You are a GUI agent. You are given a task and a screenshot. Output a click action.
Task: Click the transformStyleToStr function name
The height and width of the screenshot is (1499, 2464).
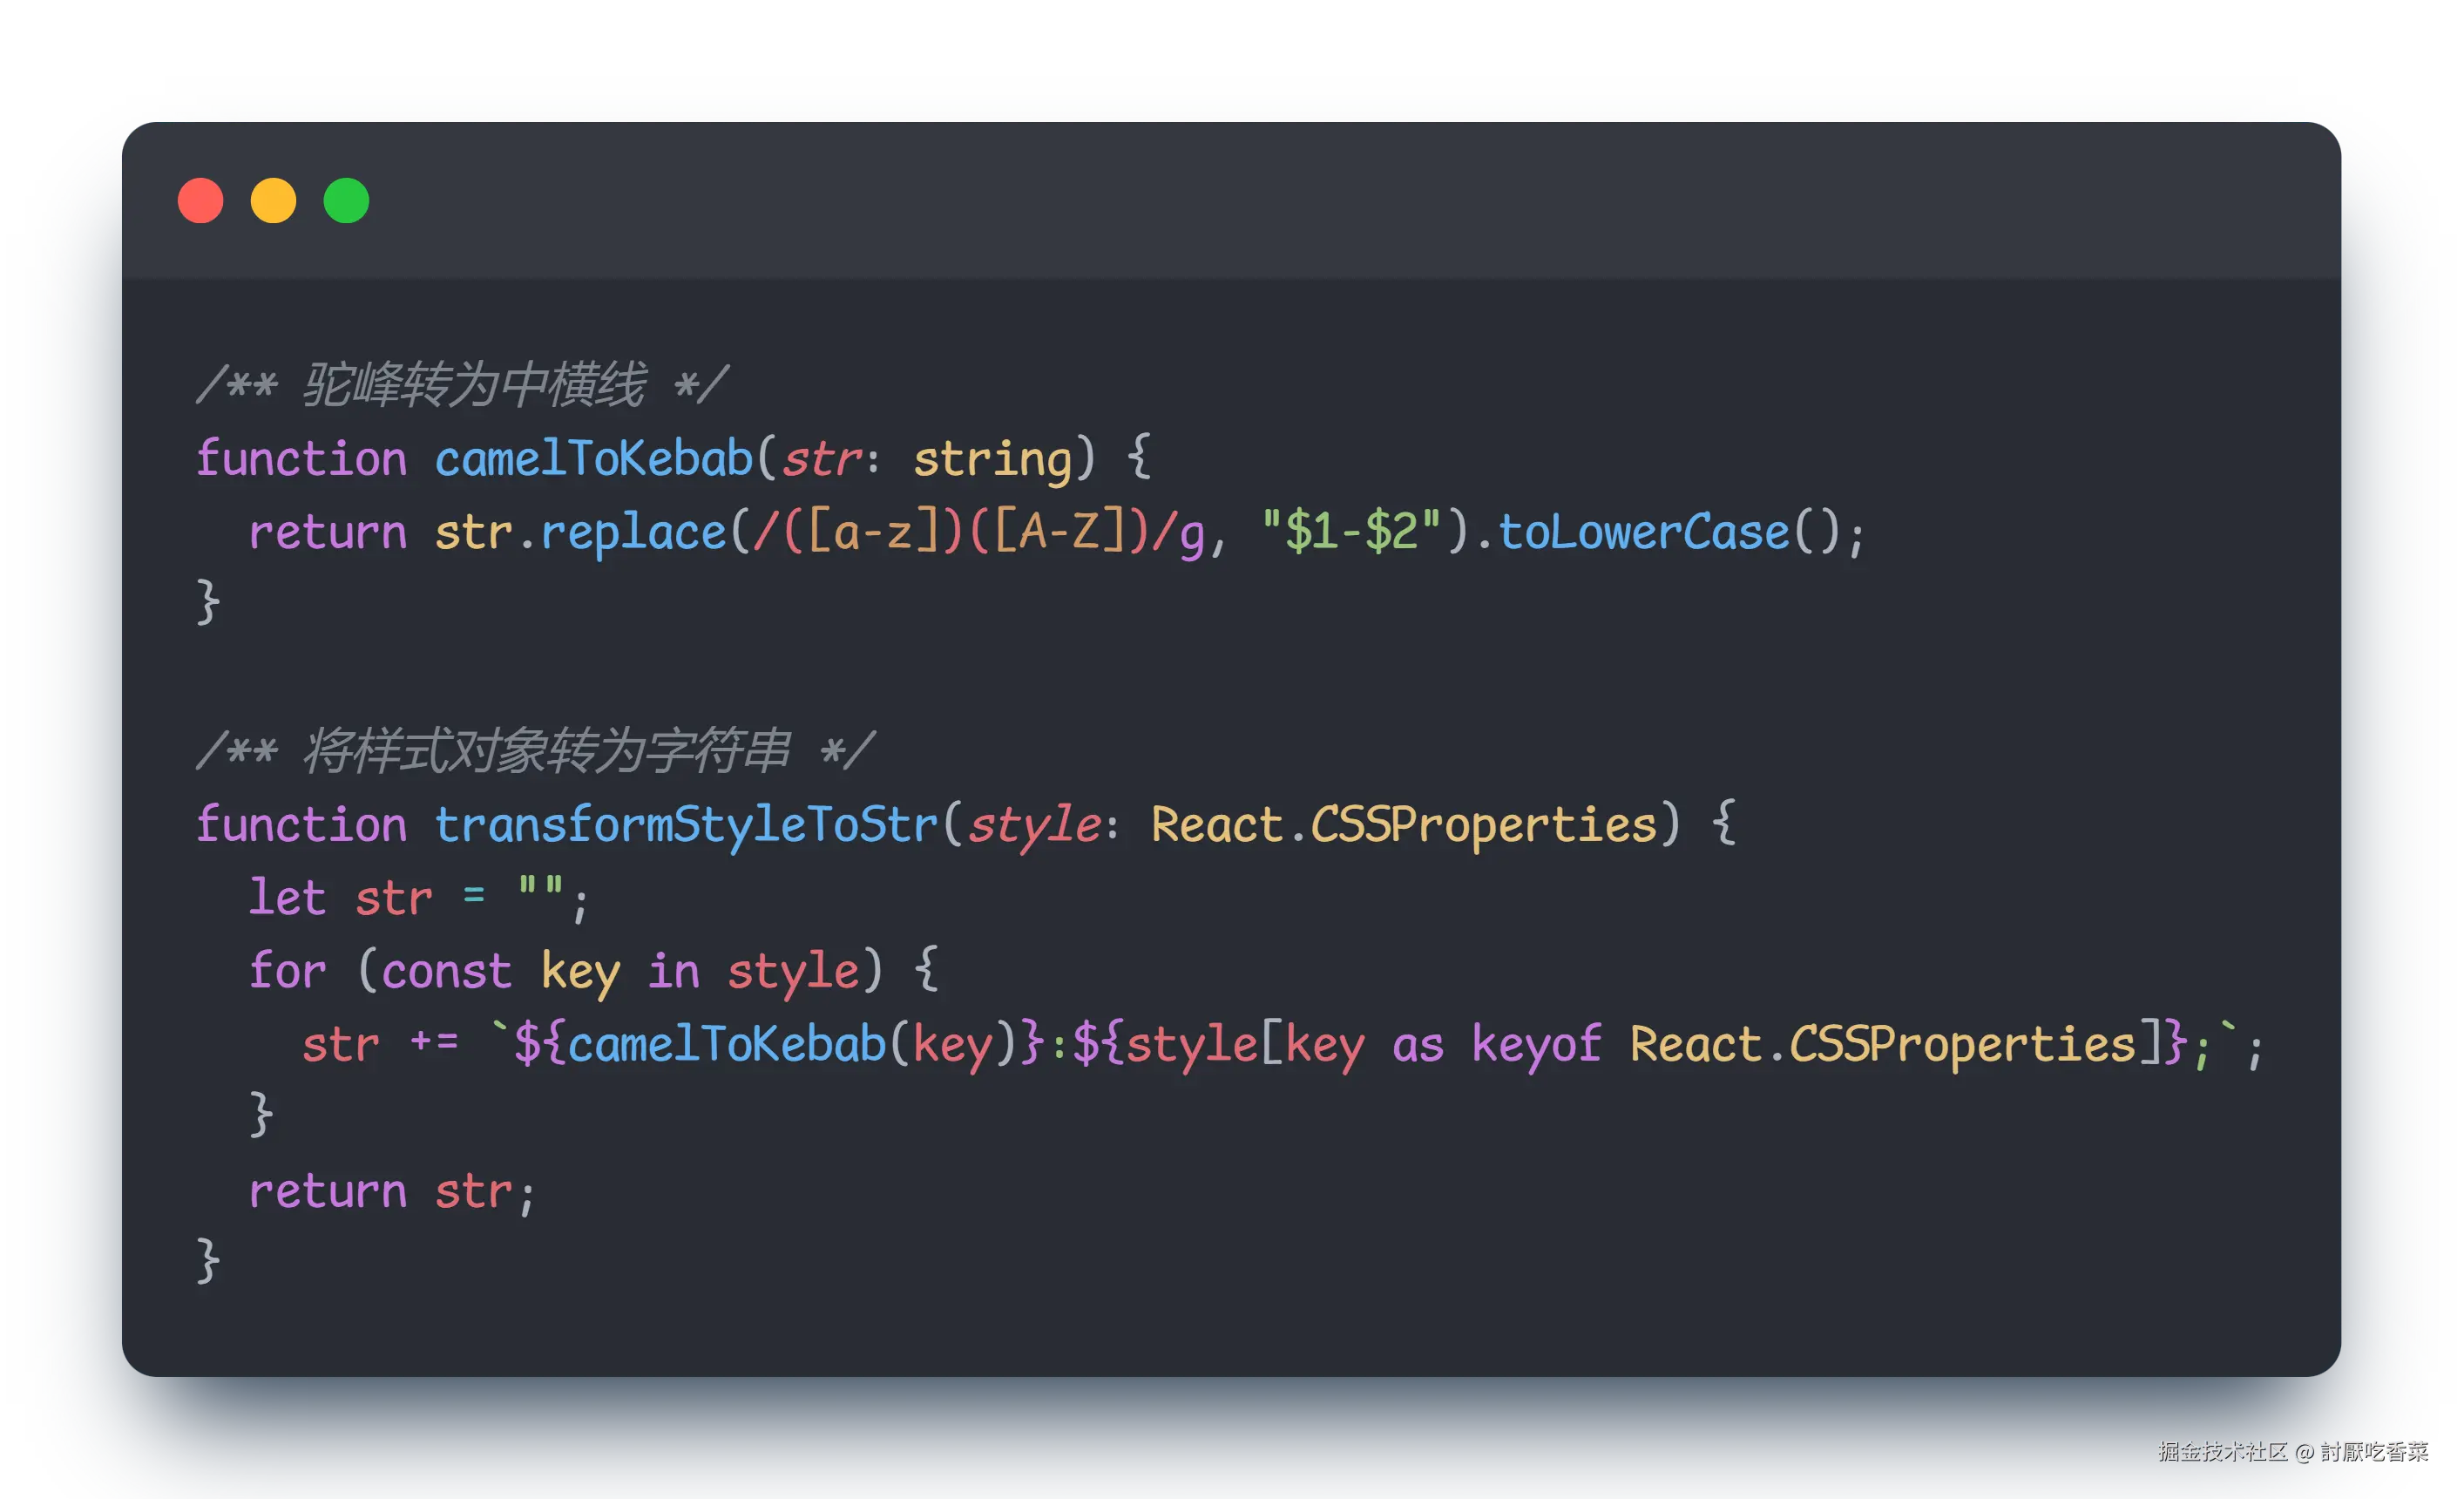[686, 825]
